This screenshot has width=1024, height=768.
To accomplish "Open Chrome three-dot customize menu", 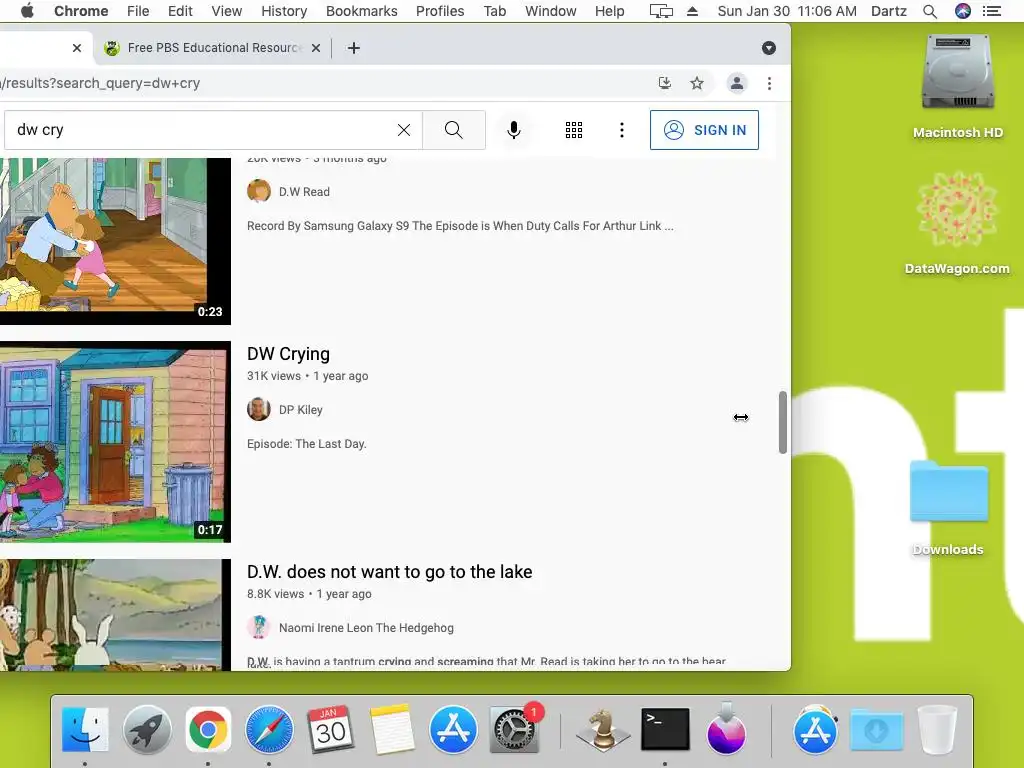I will (x=769, y=83).
